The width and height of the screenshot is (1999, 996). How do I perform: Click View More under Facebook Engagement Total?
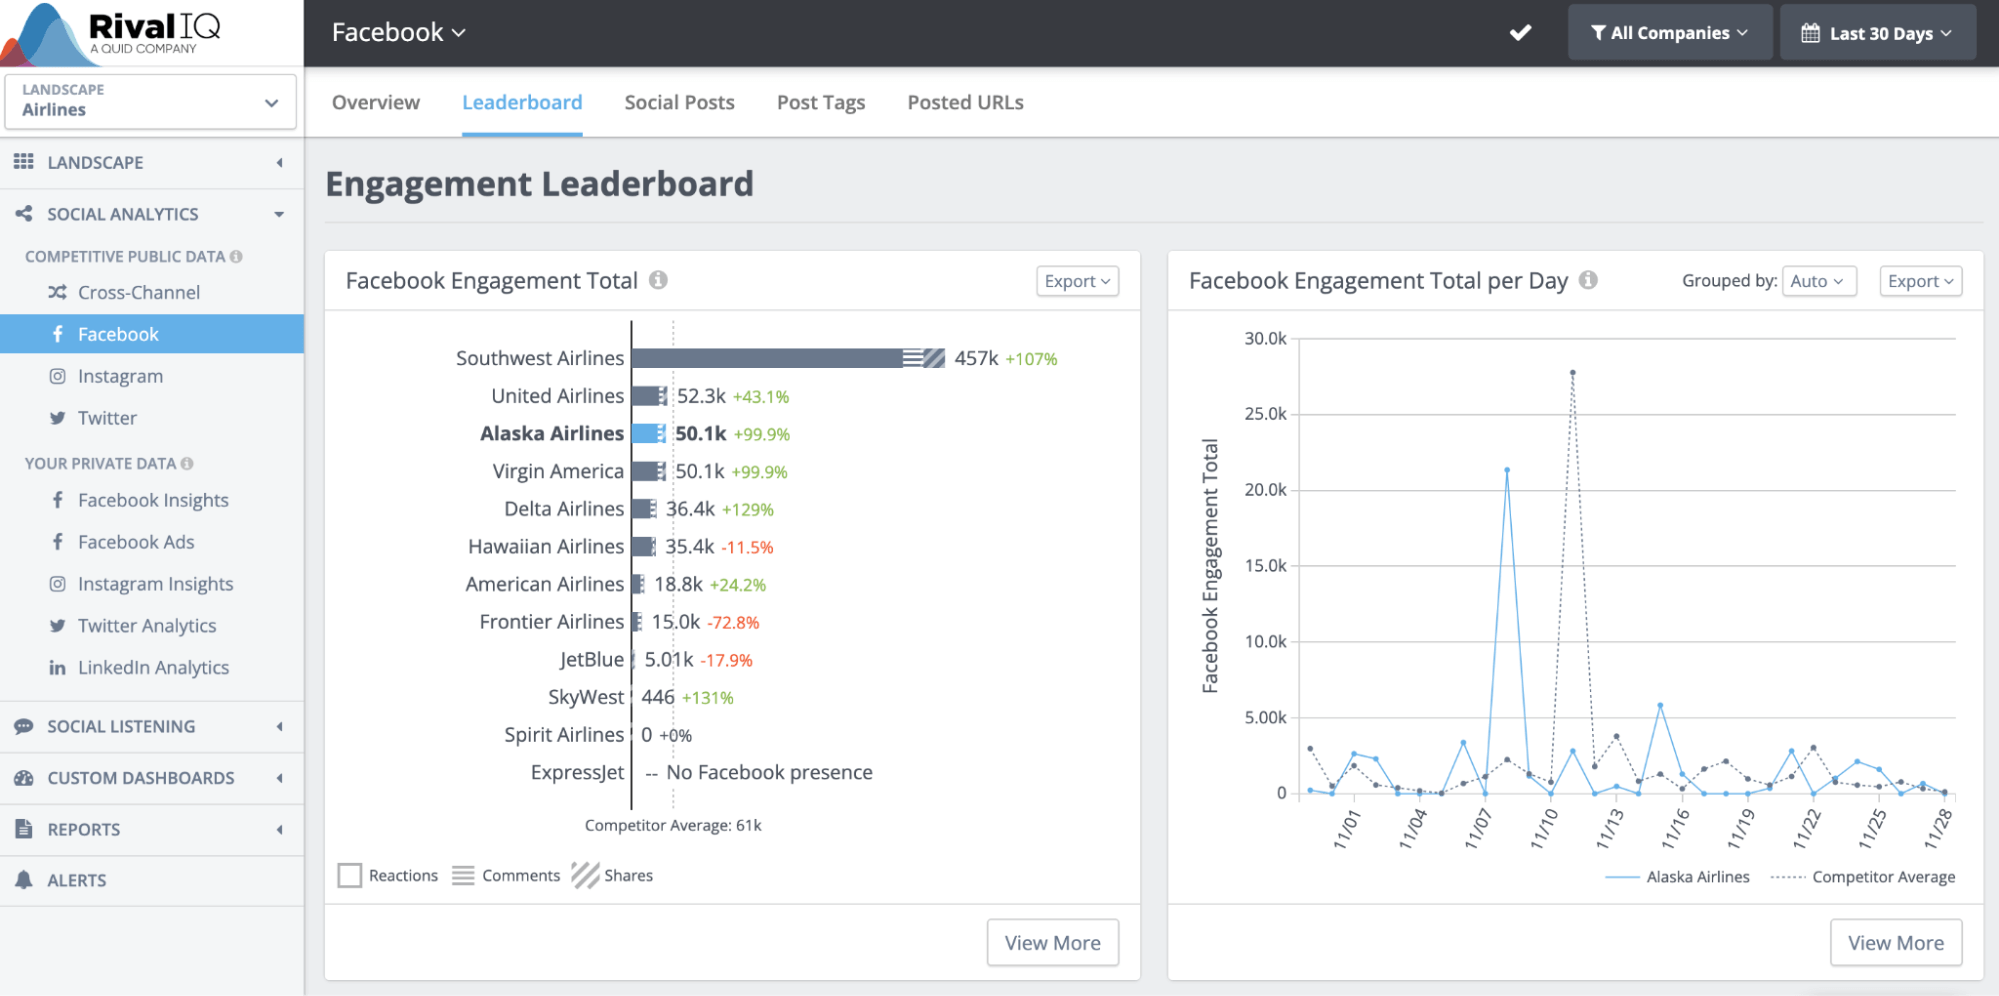click(x=1052, y=942)
